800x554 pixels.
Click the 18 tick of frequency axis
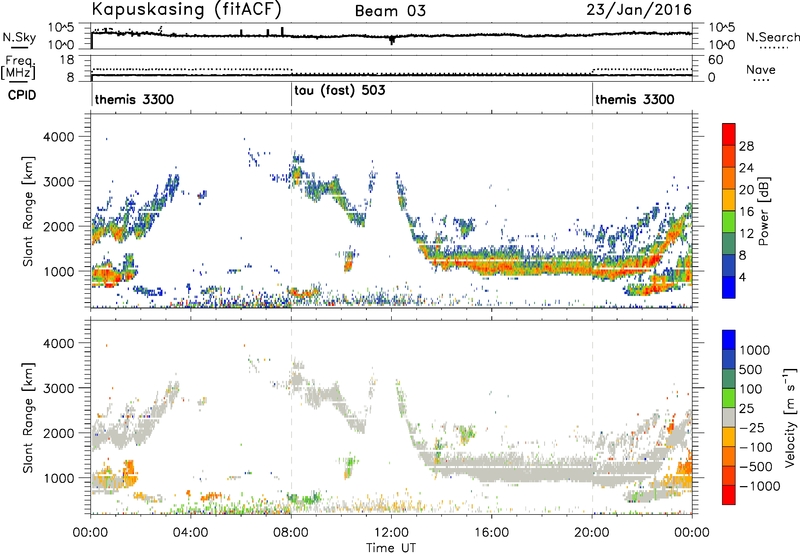click(x=67, y=60)
